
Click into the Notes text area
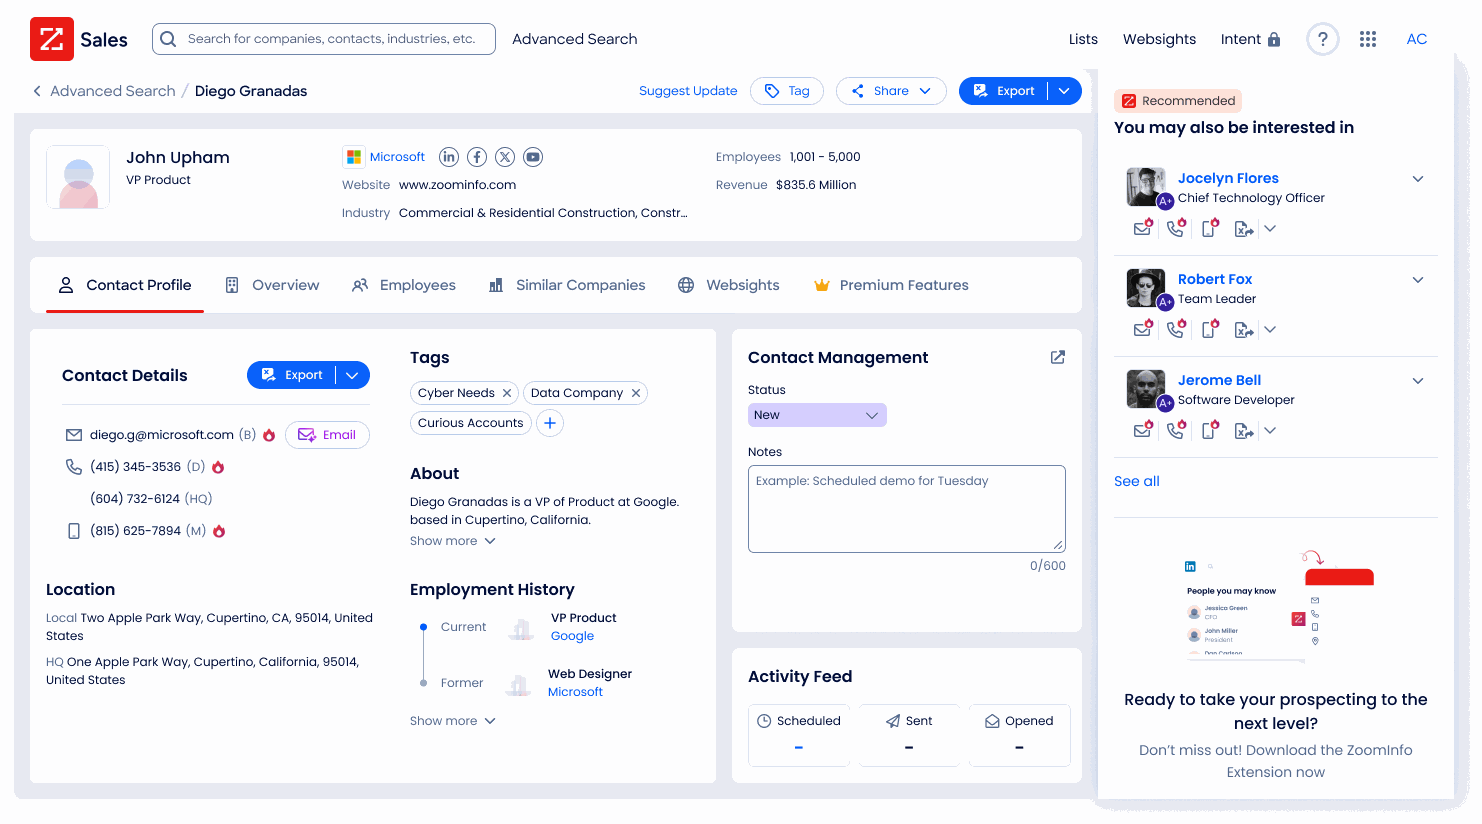pos(907,509)
